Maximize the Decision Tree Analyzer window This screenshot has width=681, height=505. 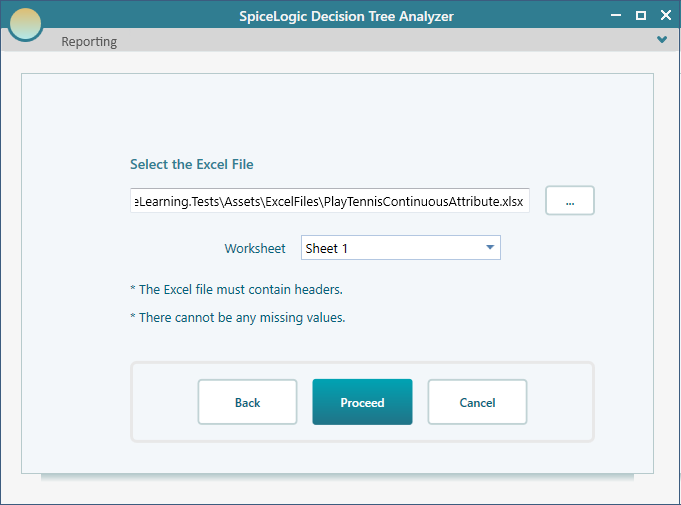(x=641, y=16)
